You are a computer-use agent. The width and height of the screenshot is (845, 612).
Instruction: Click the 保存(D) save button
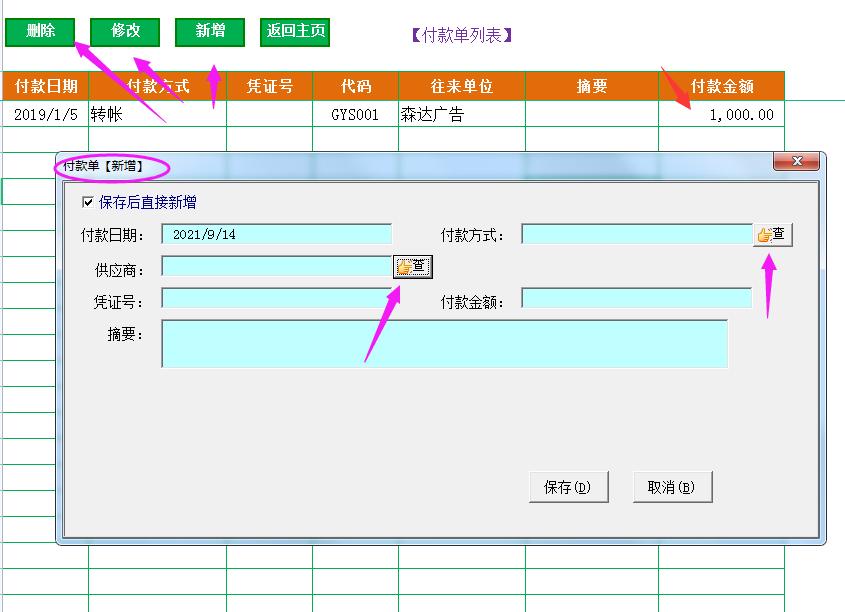[568, 487]
